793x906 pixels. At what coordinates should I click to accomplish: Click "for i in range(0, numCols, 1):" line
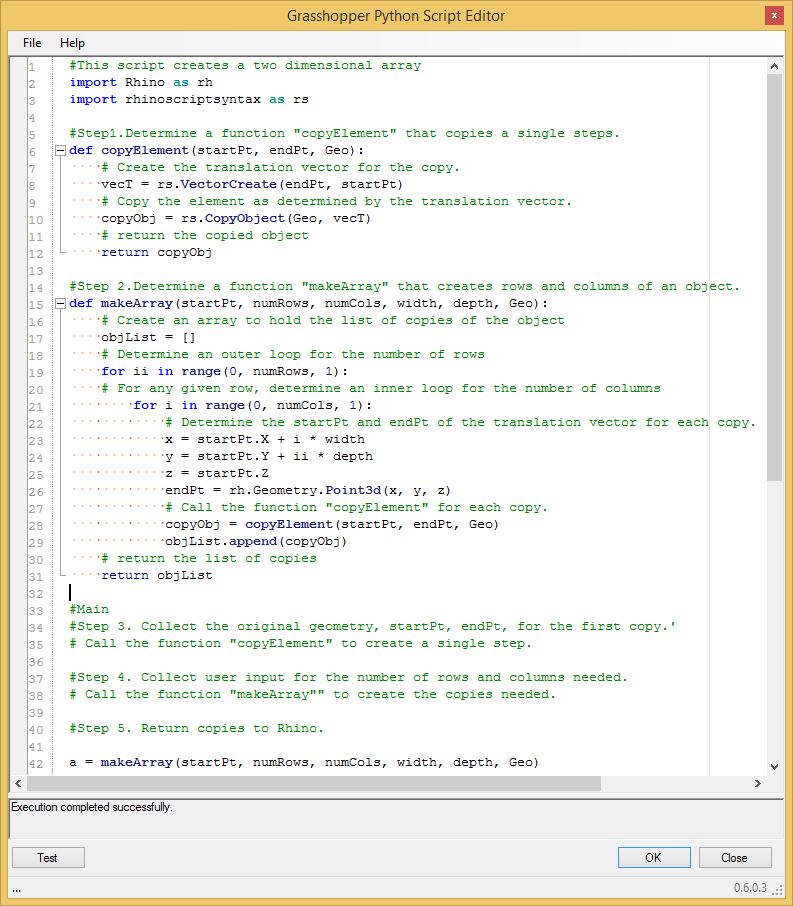coord(253,406)
